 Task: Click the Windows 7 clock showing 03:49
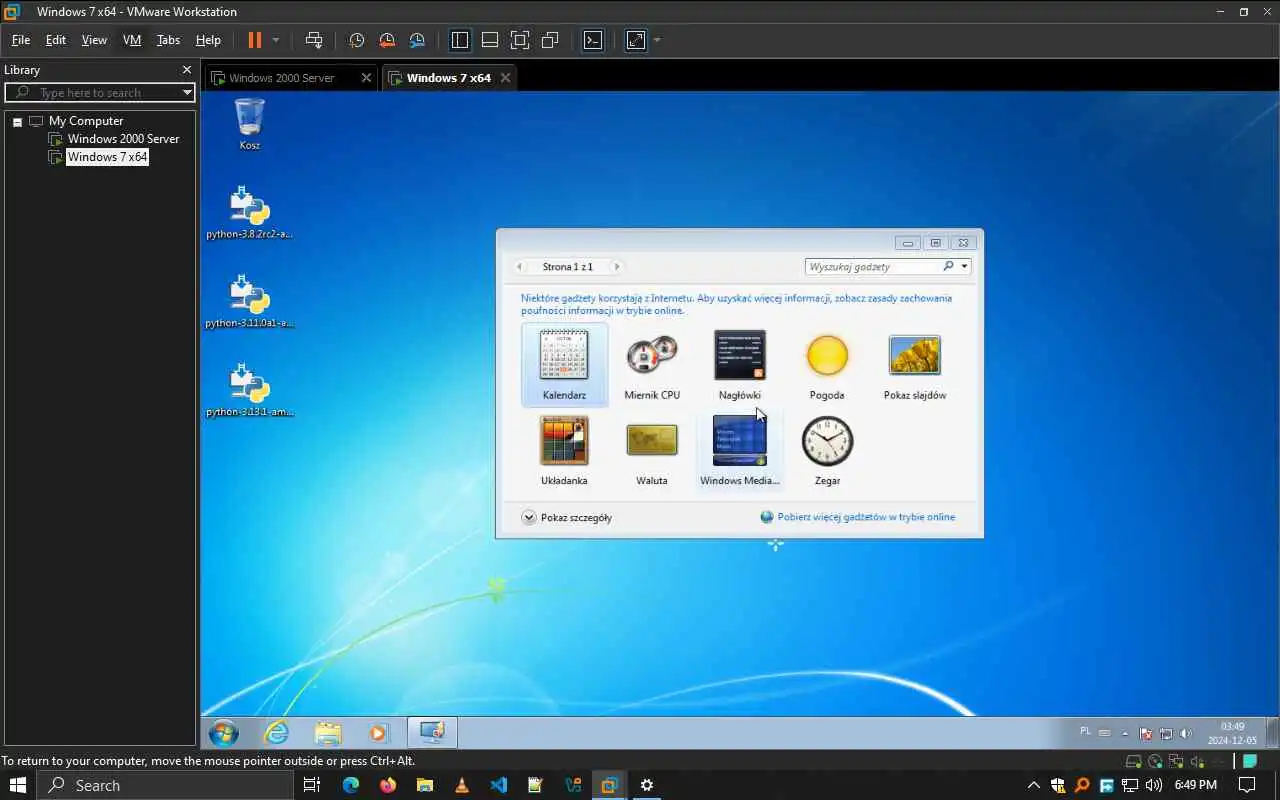(1233, 733)
